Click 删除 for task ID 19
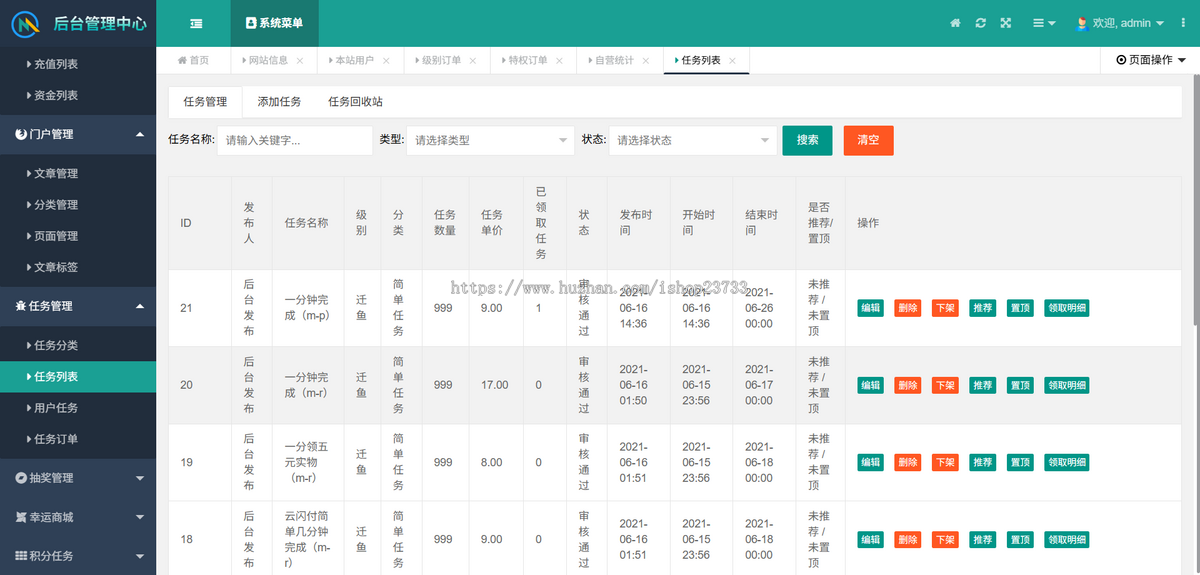This screenshot has height=575, width=1200. click(908, 462)
